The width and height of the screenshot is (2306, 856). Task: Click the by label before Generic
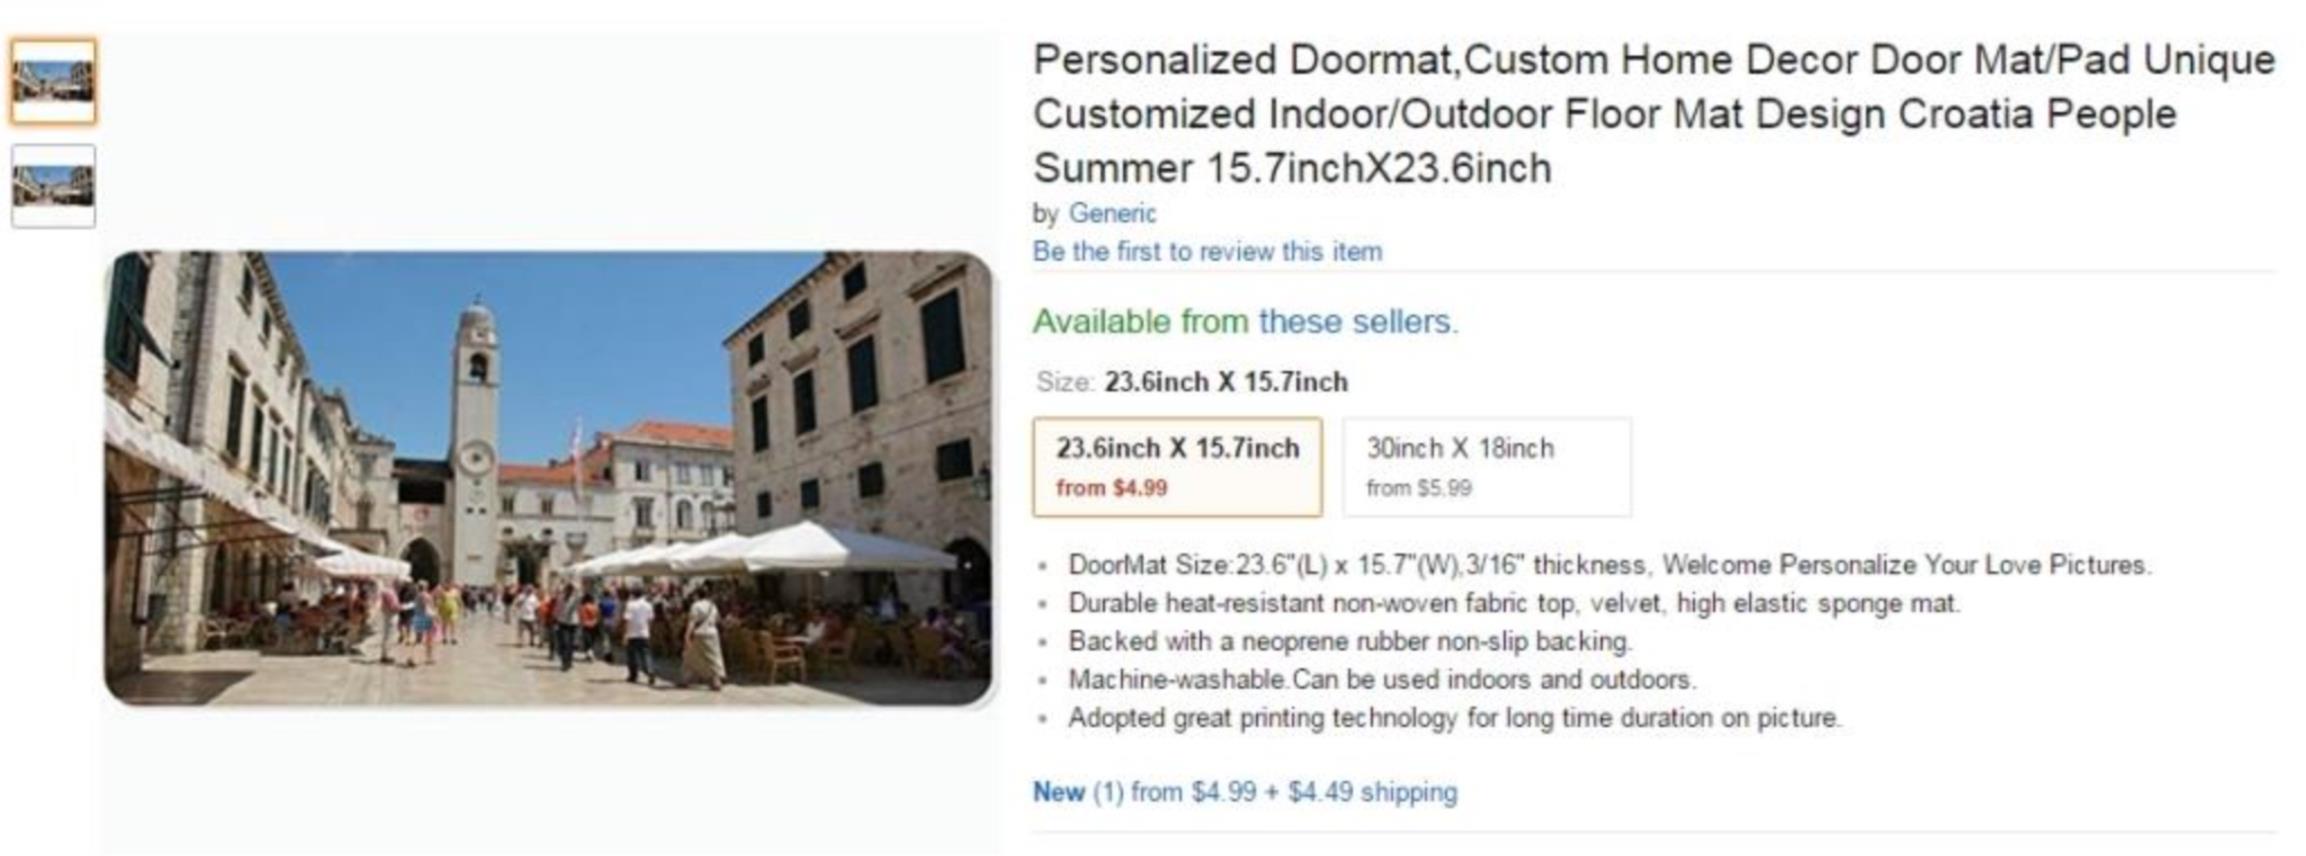click(x=1045, y=214)
